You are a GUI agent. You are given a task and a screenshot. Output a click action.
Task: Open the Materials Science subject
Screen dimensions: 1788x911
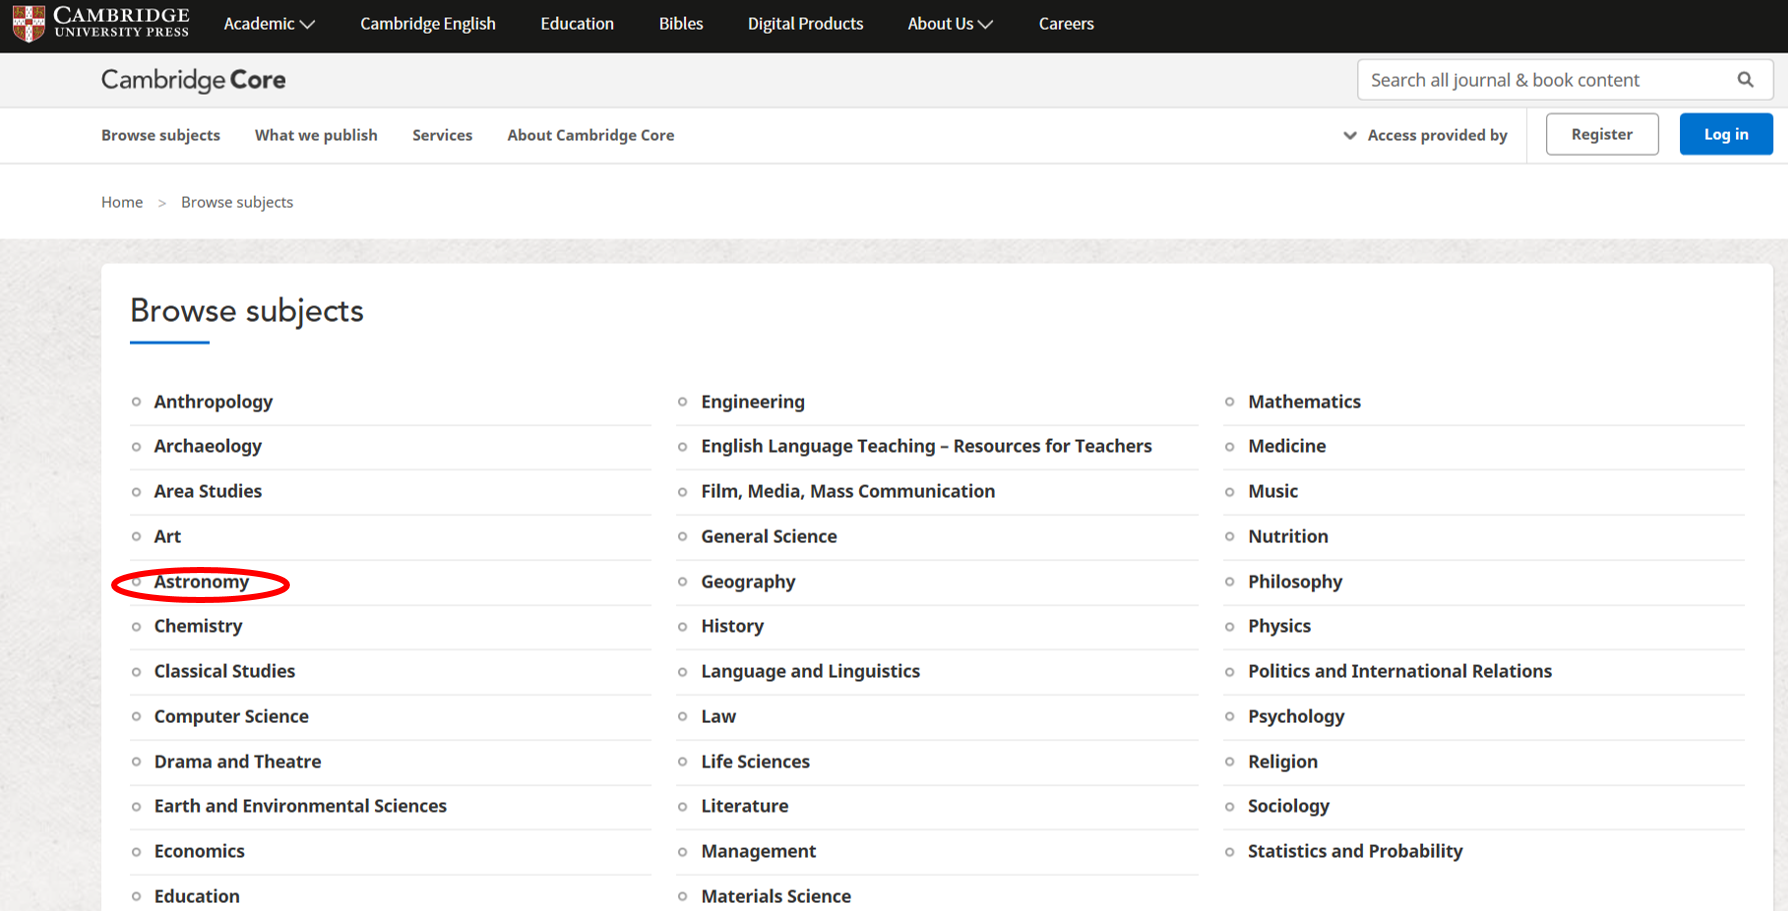point(776,896)
